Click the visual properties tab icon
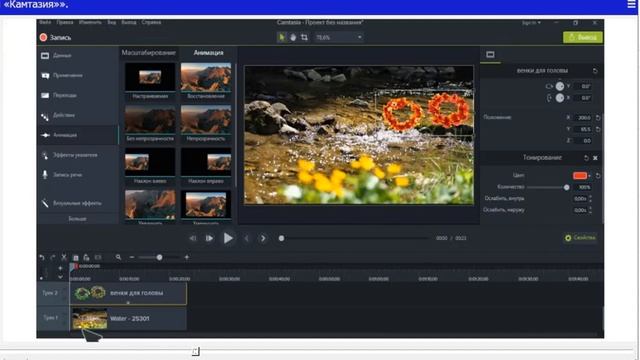 [x=490, y=55]
